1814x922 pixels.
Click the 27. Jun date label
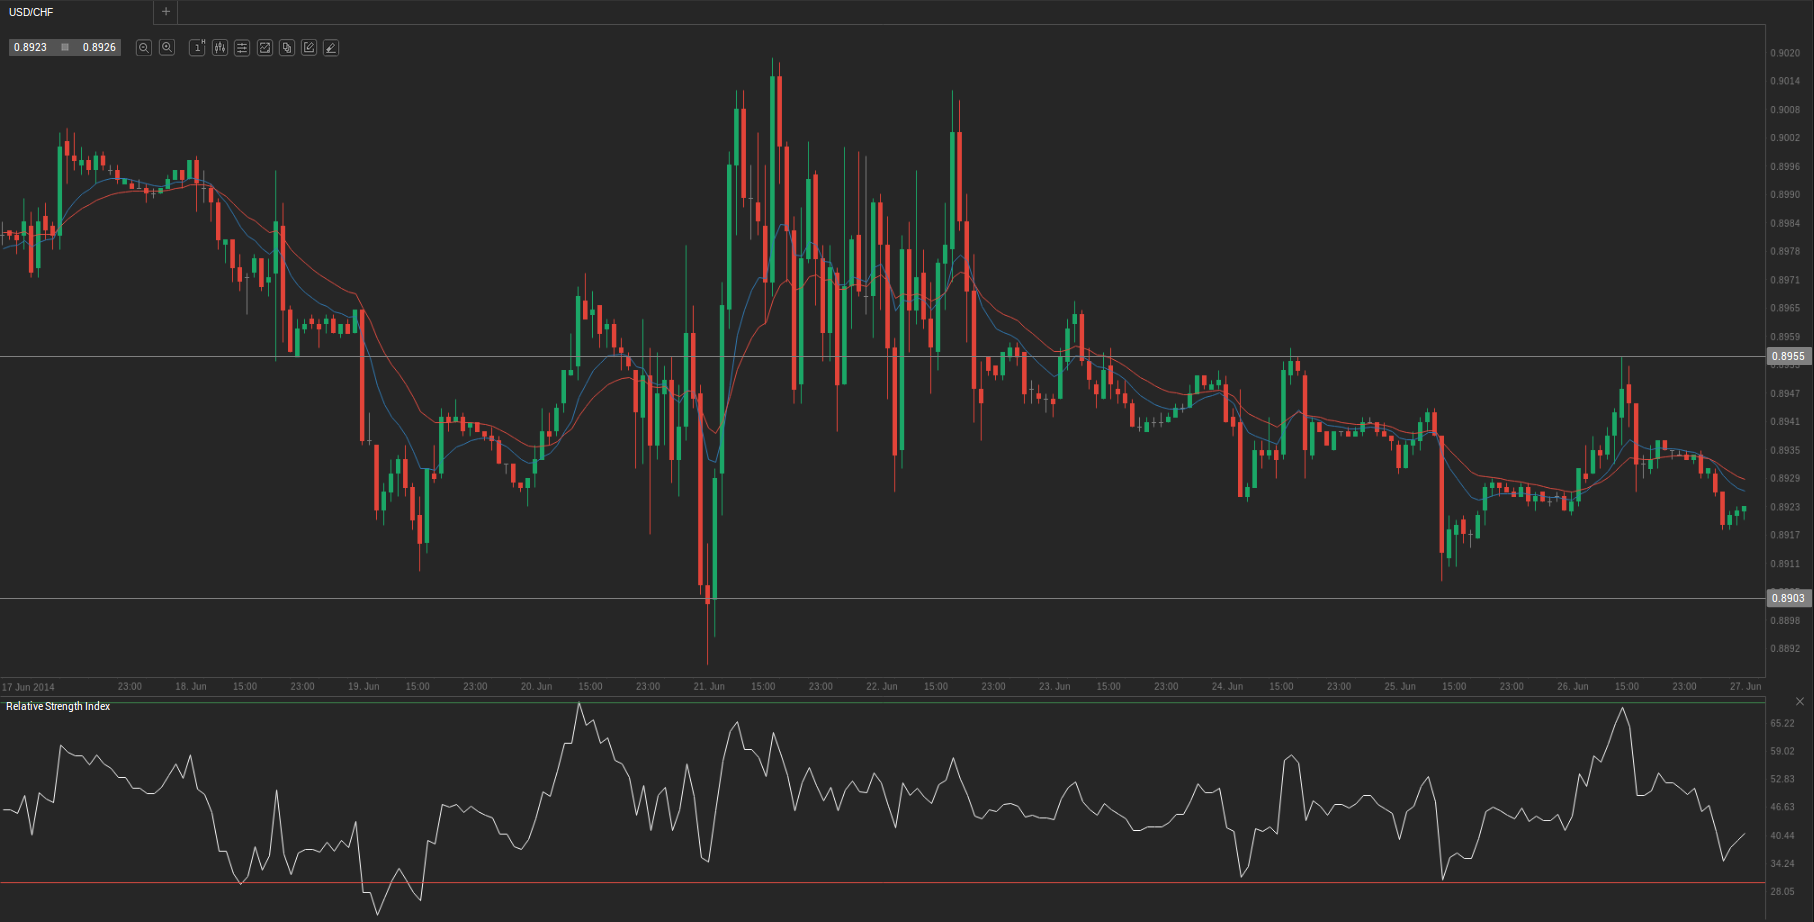[1745, 687]
